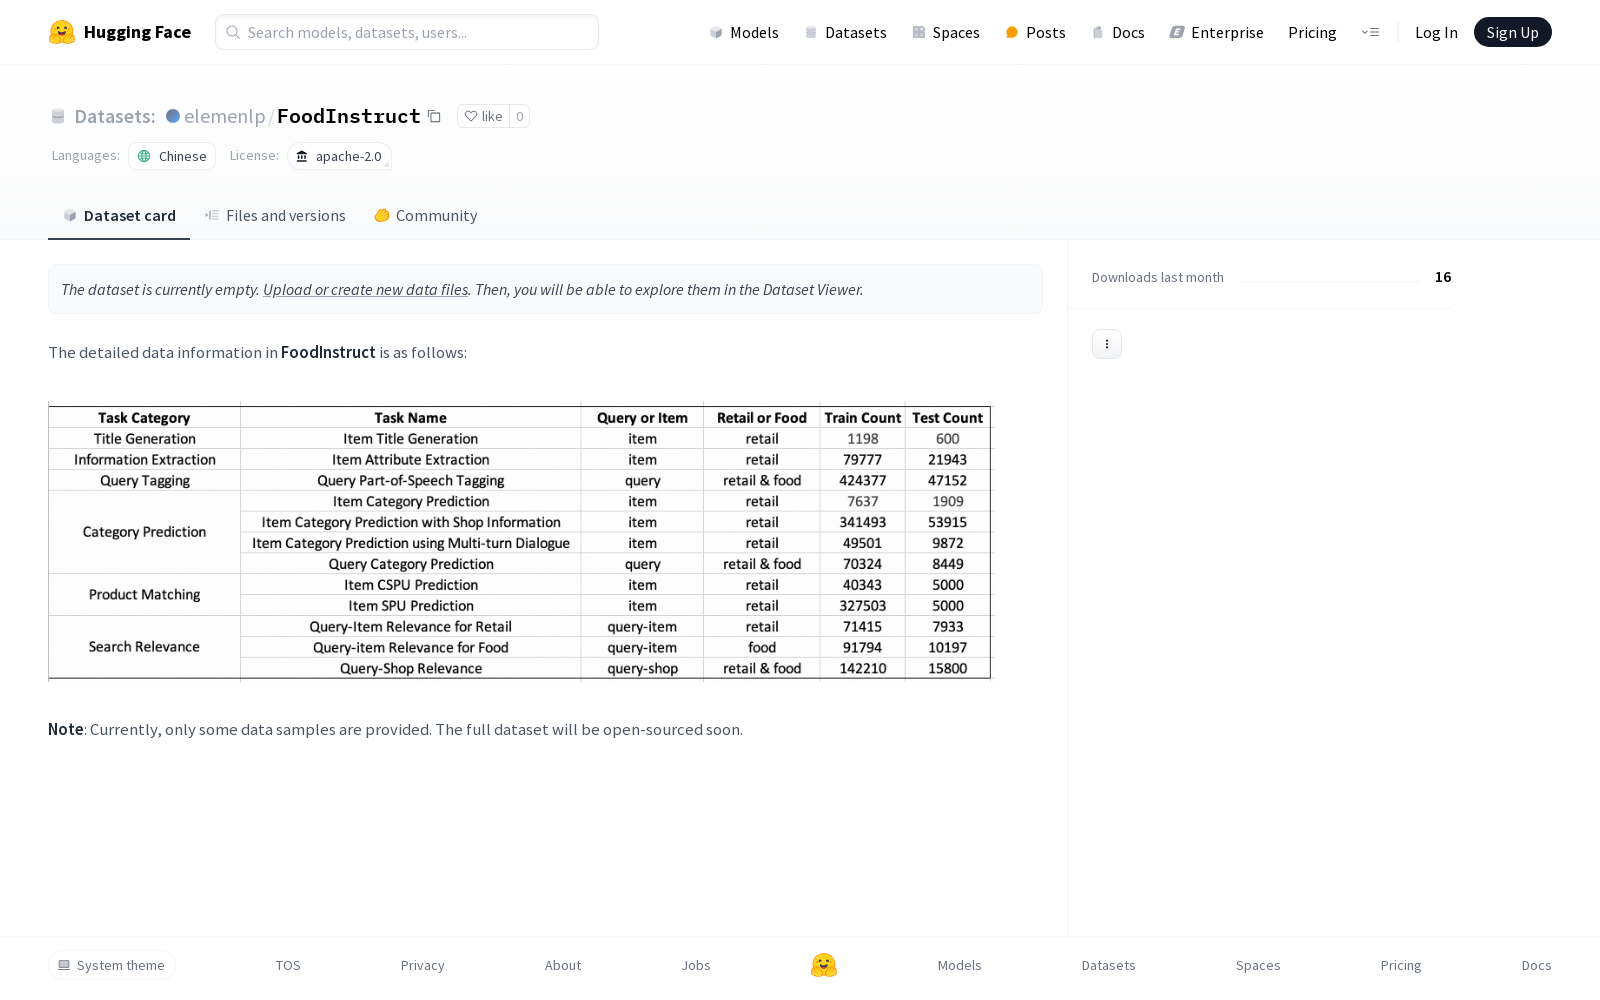Select the Chinese language tag
The width and height of the screenshot is (1600, 1000).
coord(172,156)
